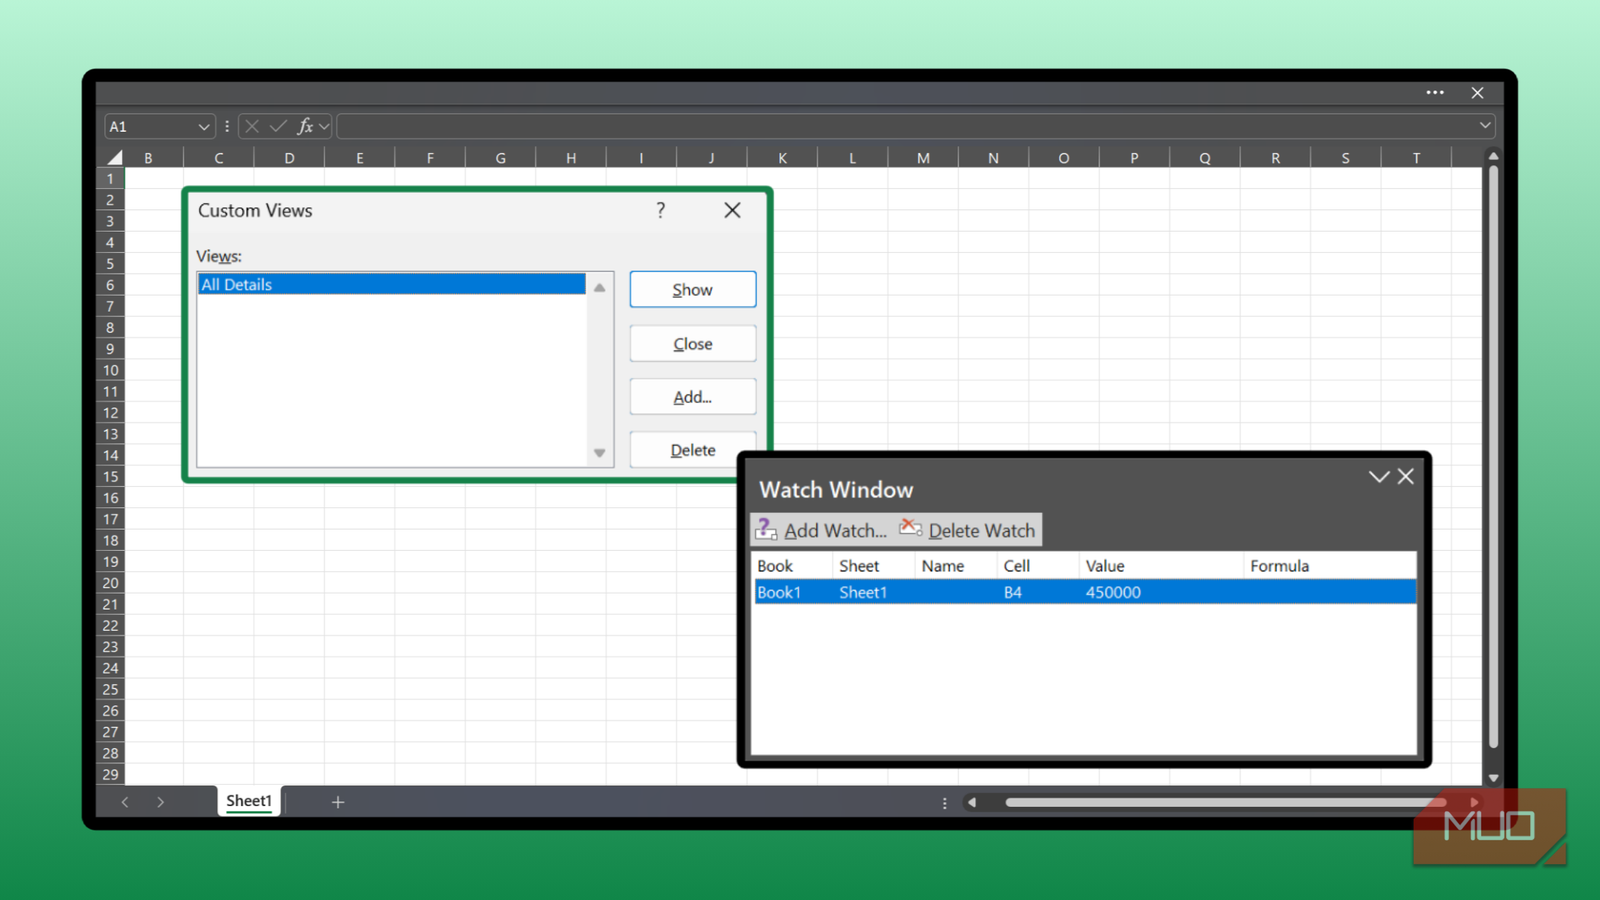This screenshot has width=1600, height=900.
Task: Click the enter checkmark in formula bar
Action: 278,126
